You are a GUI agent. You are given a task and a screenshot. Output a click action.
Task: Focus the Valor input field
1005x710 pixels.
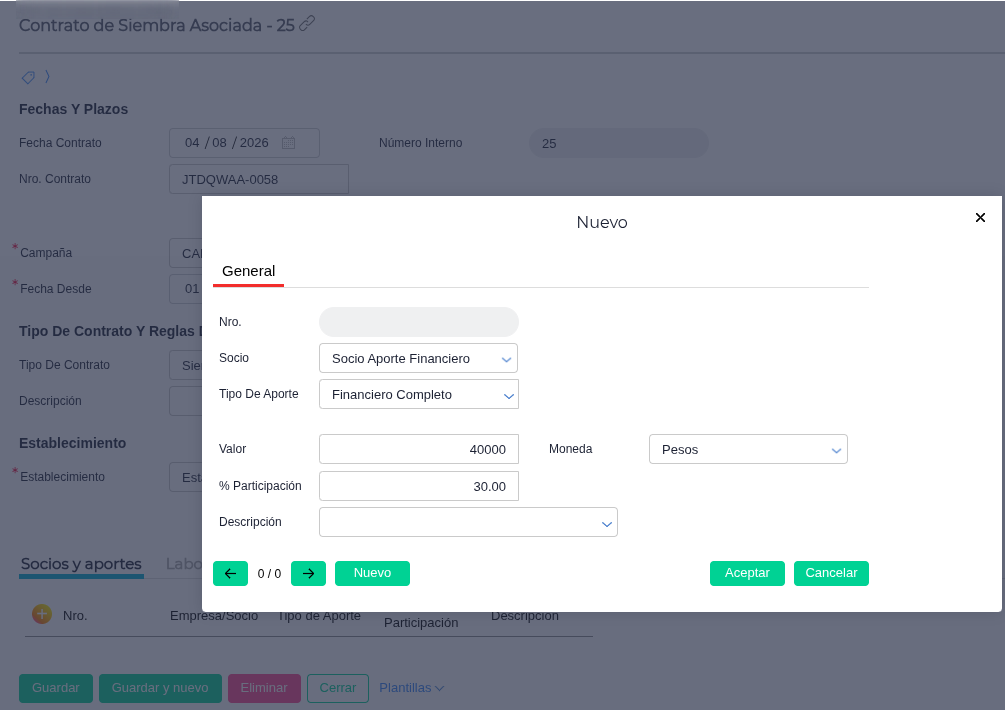(x=419, y=449)
